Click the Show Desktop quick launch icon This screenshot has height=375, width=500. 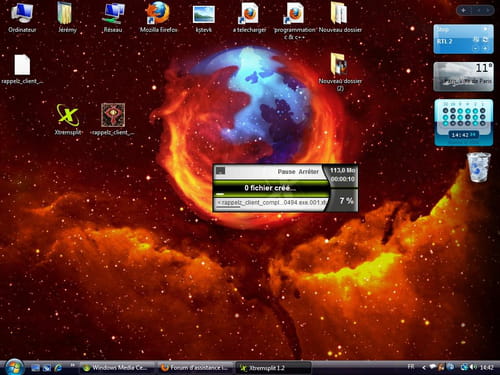click(35, 368)
